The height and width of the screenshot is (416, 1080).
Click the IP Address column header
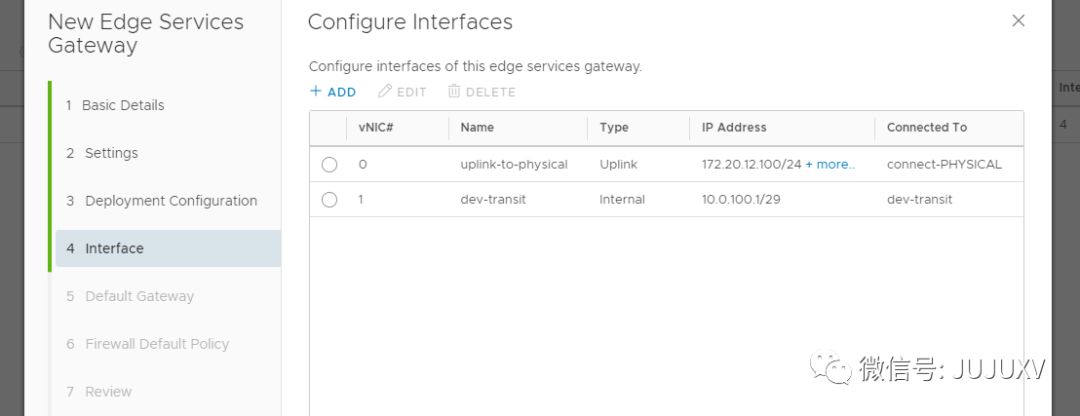(x=734, y=128)
